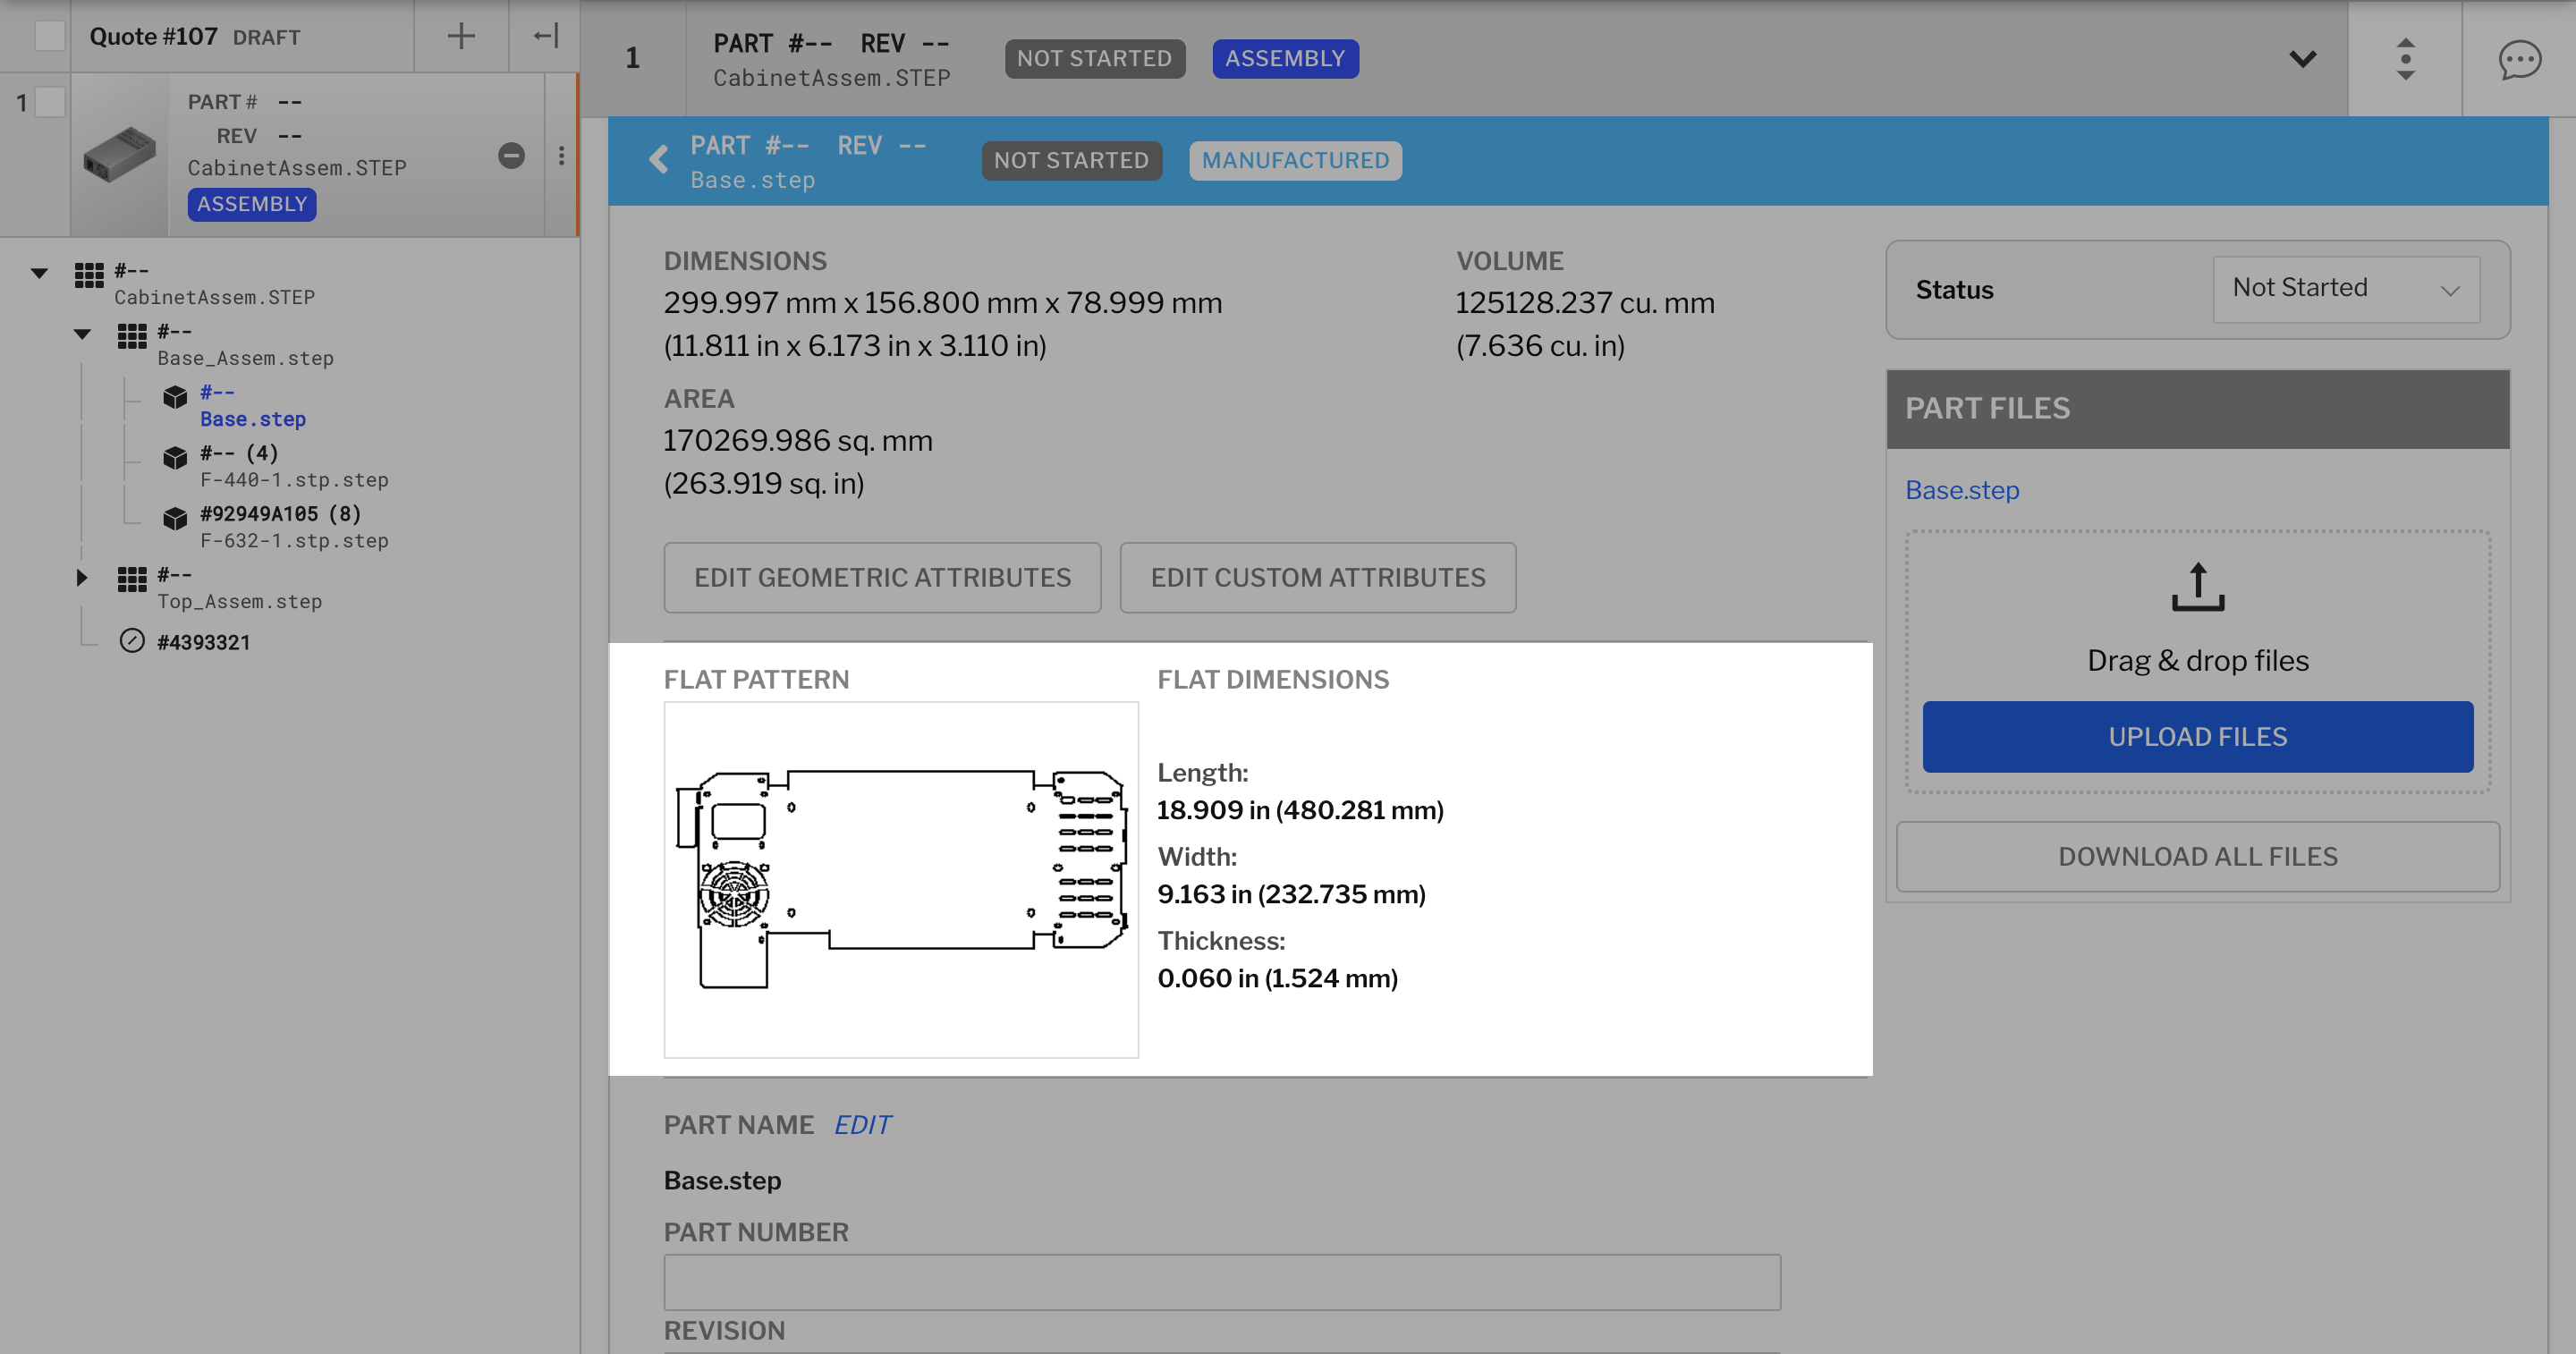Click the EDIT link next to Part Name
Image resolution: width=2576 pixels, height=1354 pixels.
862,1125
